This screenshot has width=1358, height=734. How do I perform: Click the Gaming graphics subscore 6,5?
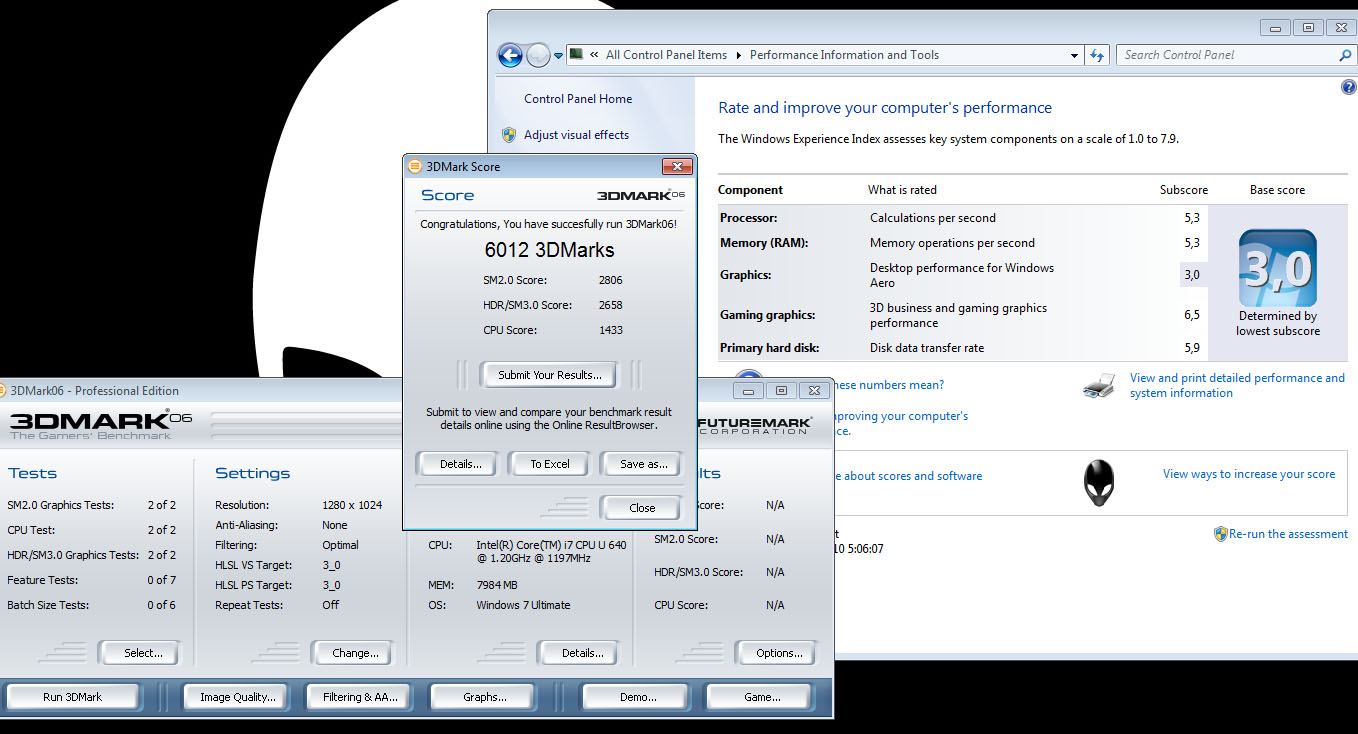1191,315
